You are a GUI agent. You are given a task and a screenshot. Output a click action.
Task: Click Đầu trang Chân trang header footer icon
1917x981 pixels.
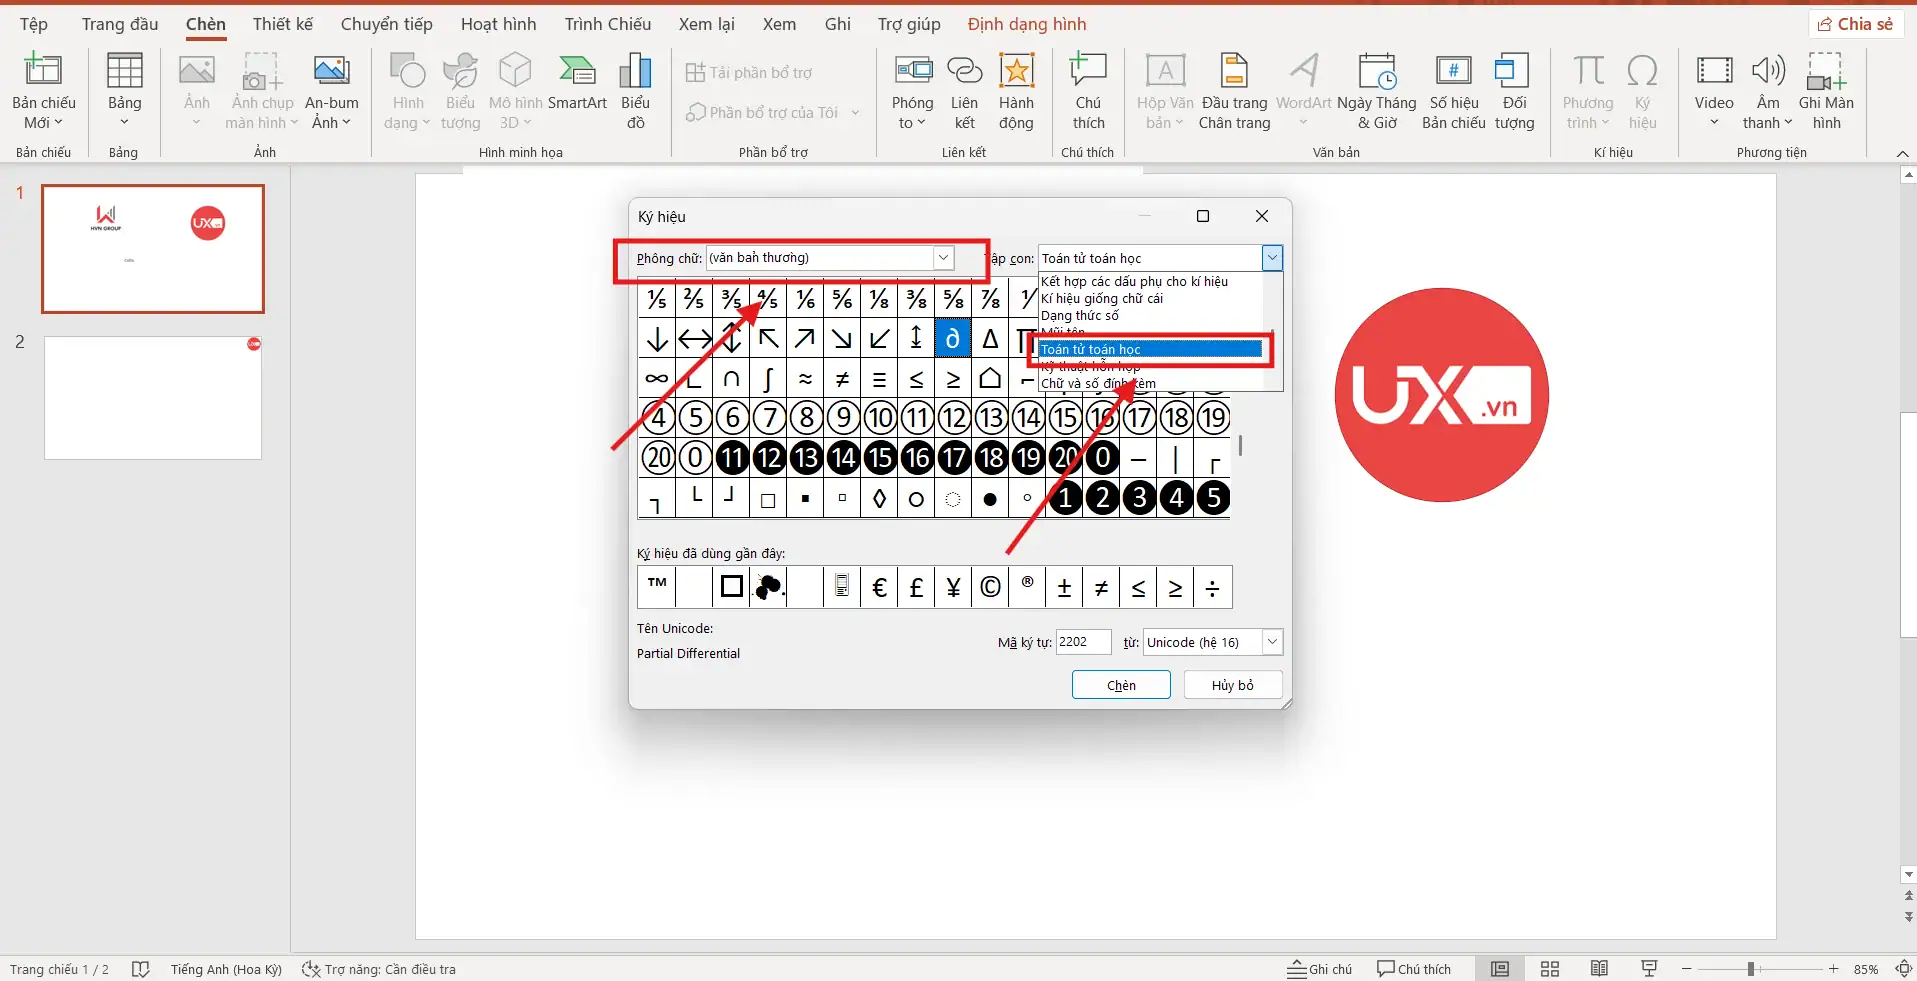[1234, 92]
